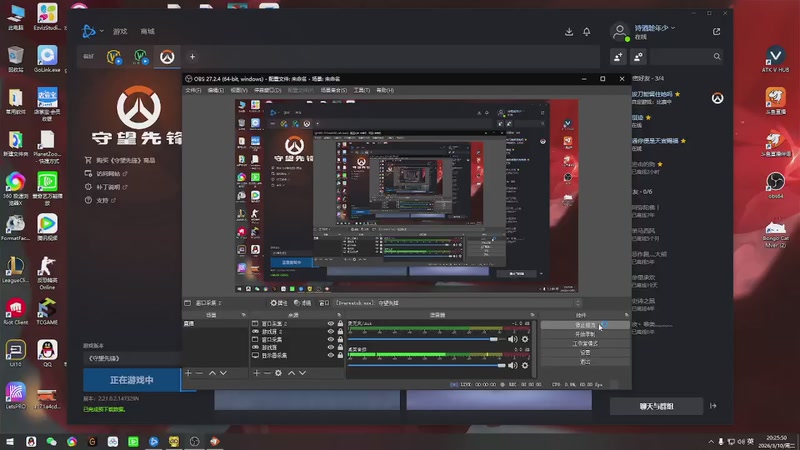Click the 正在游戏中 play button

132,380
